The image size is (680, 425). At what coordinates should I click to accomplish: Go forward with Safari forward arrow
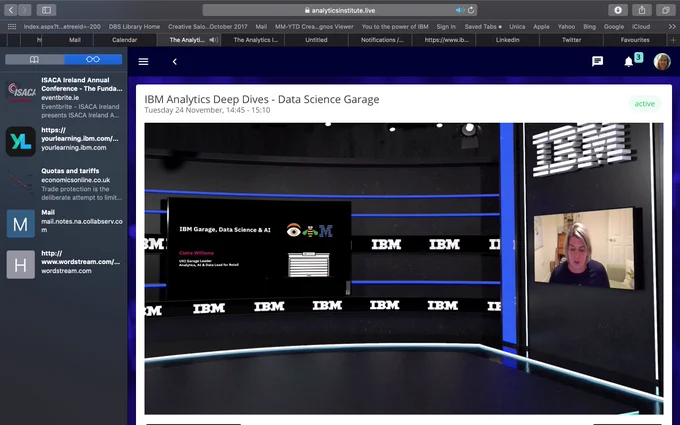(25, 10)
